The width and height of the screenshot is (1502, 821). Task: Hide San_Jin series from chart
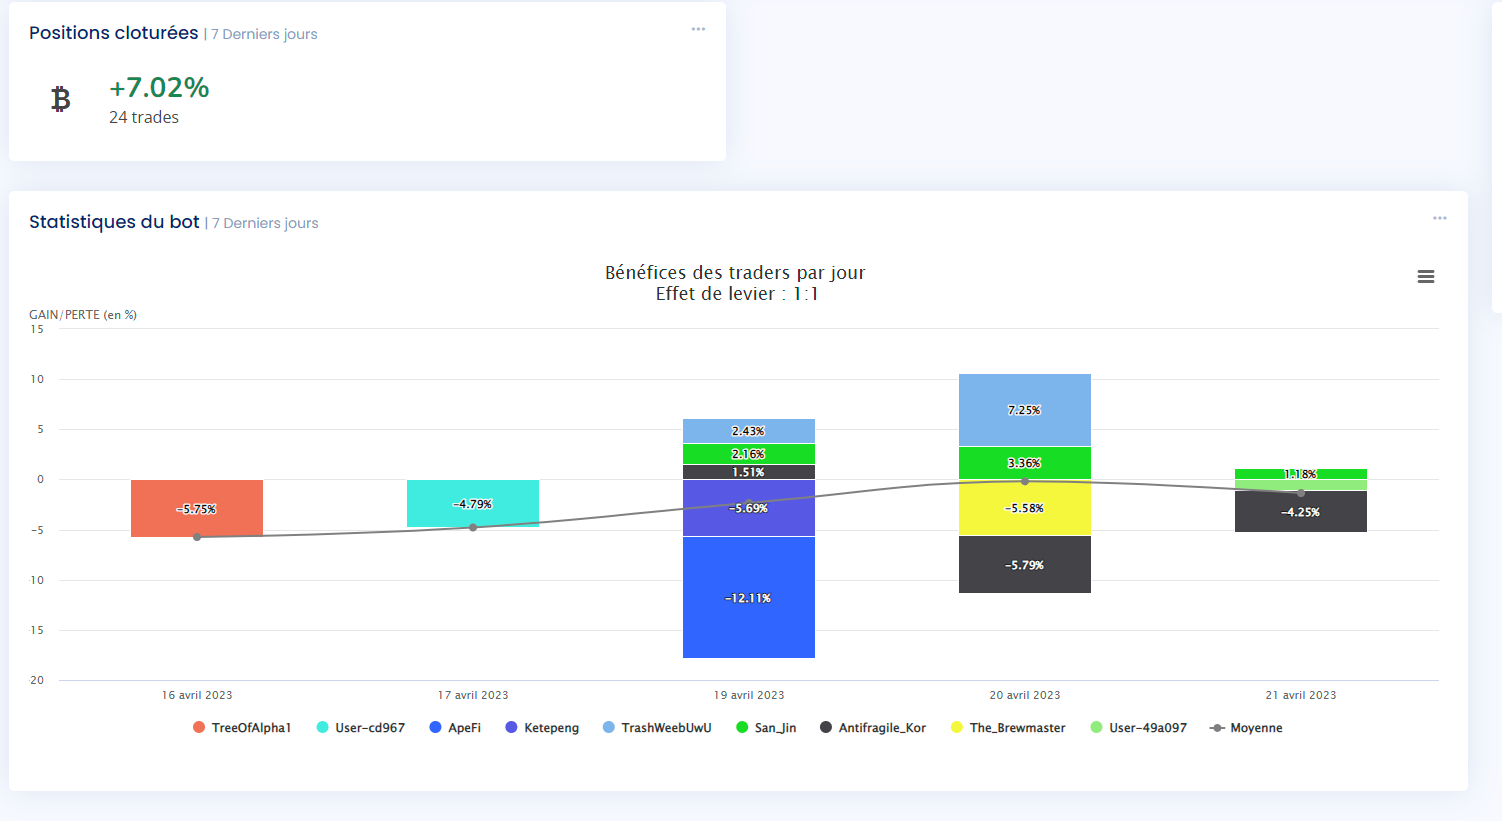pyautogui.click(x=774, y=728)
